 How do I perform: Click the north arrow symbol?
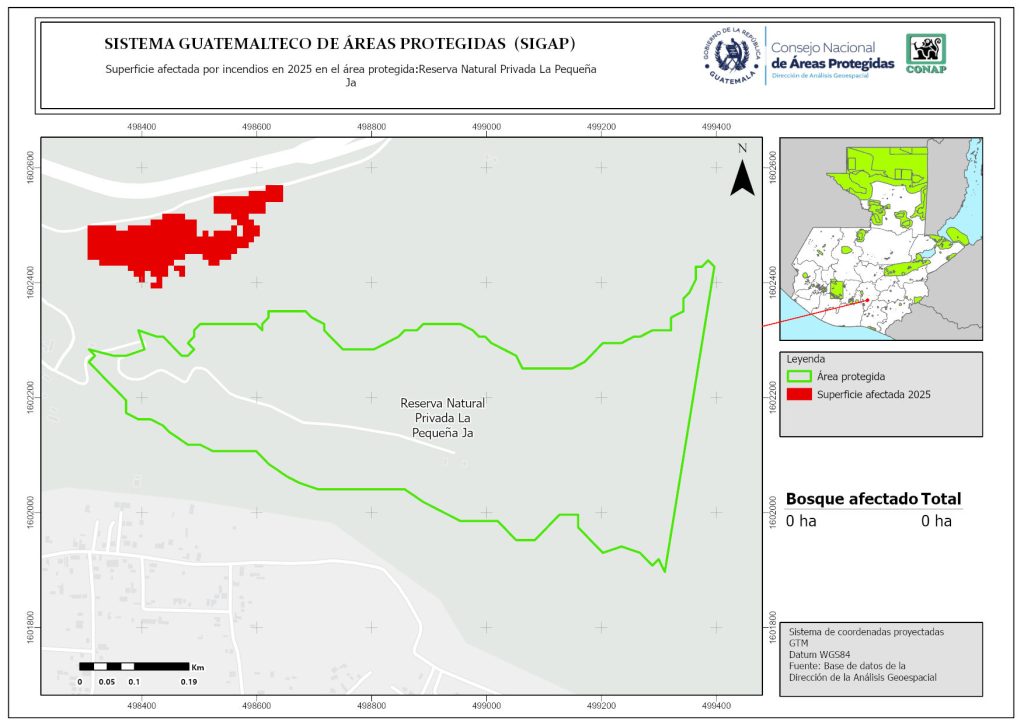tap(741, 178)
